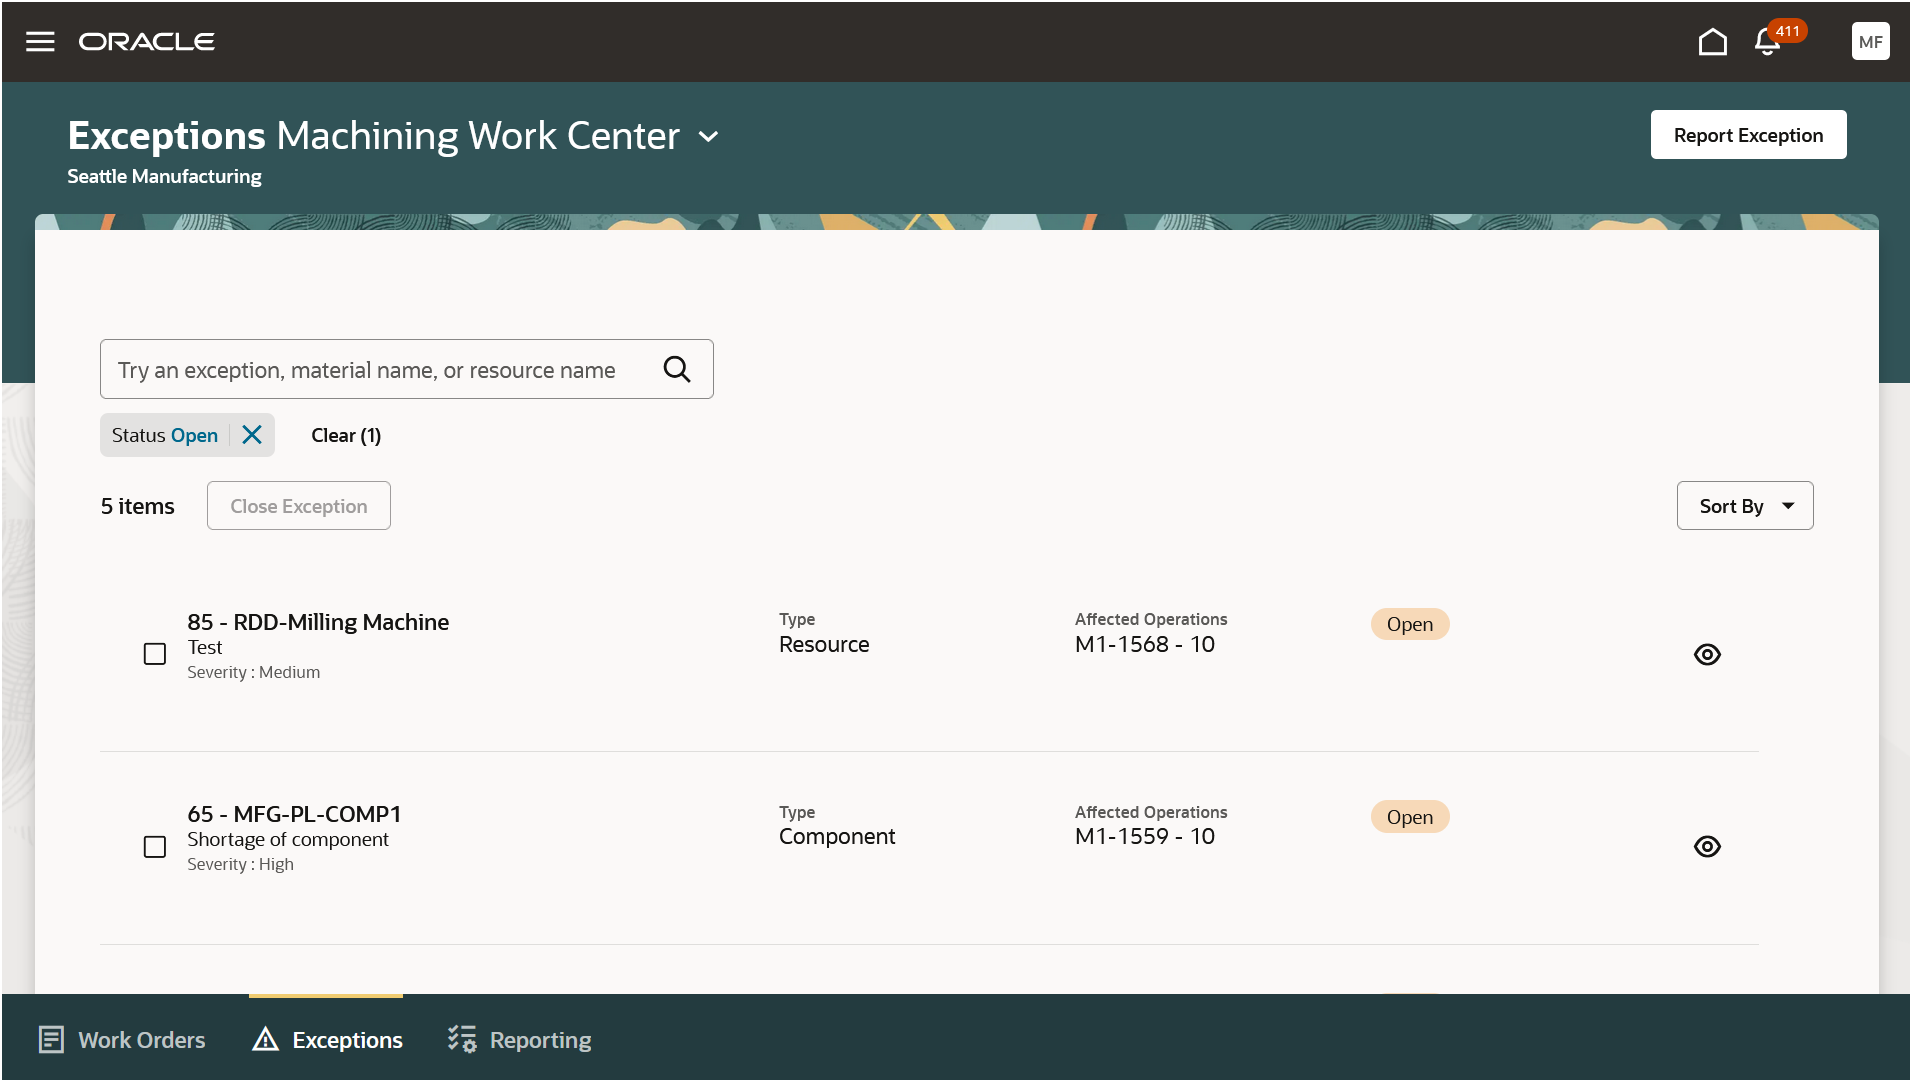The image size is (1912, 1082).
Task: Switch to the Reporting tab
Action: (x=519, y=1040)
